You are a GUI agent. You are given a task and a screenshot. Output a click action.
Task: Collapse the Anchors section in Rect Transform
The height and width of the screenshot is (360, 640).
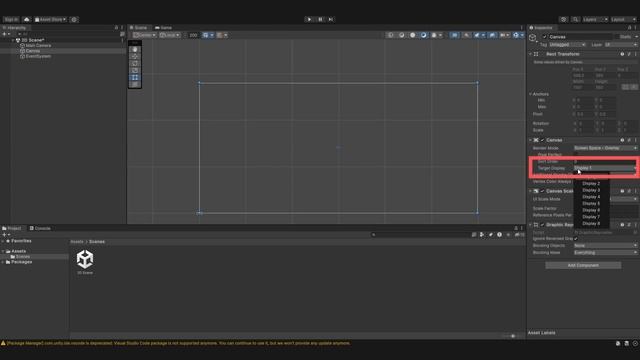click(531, 94)
